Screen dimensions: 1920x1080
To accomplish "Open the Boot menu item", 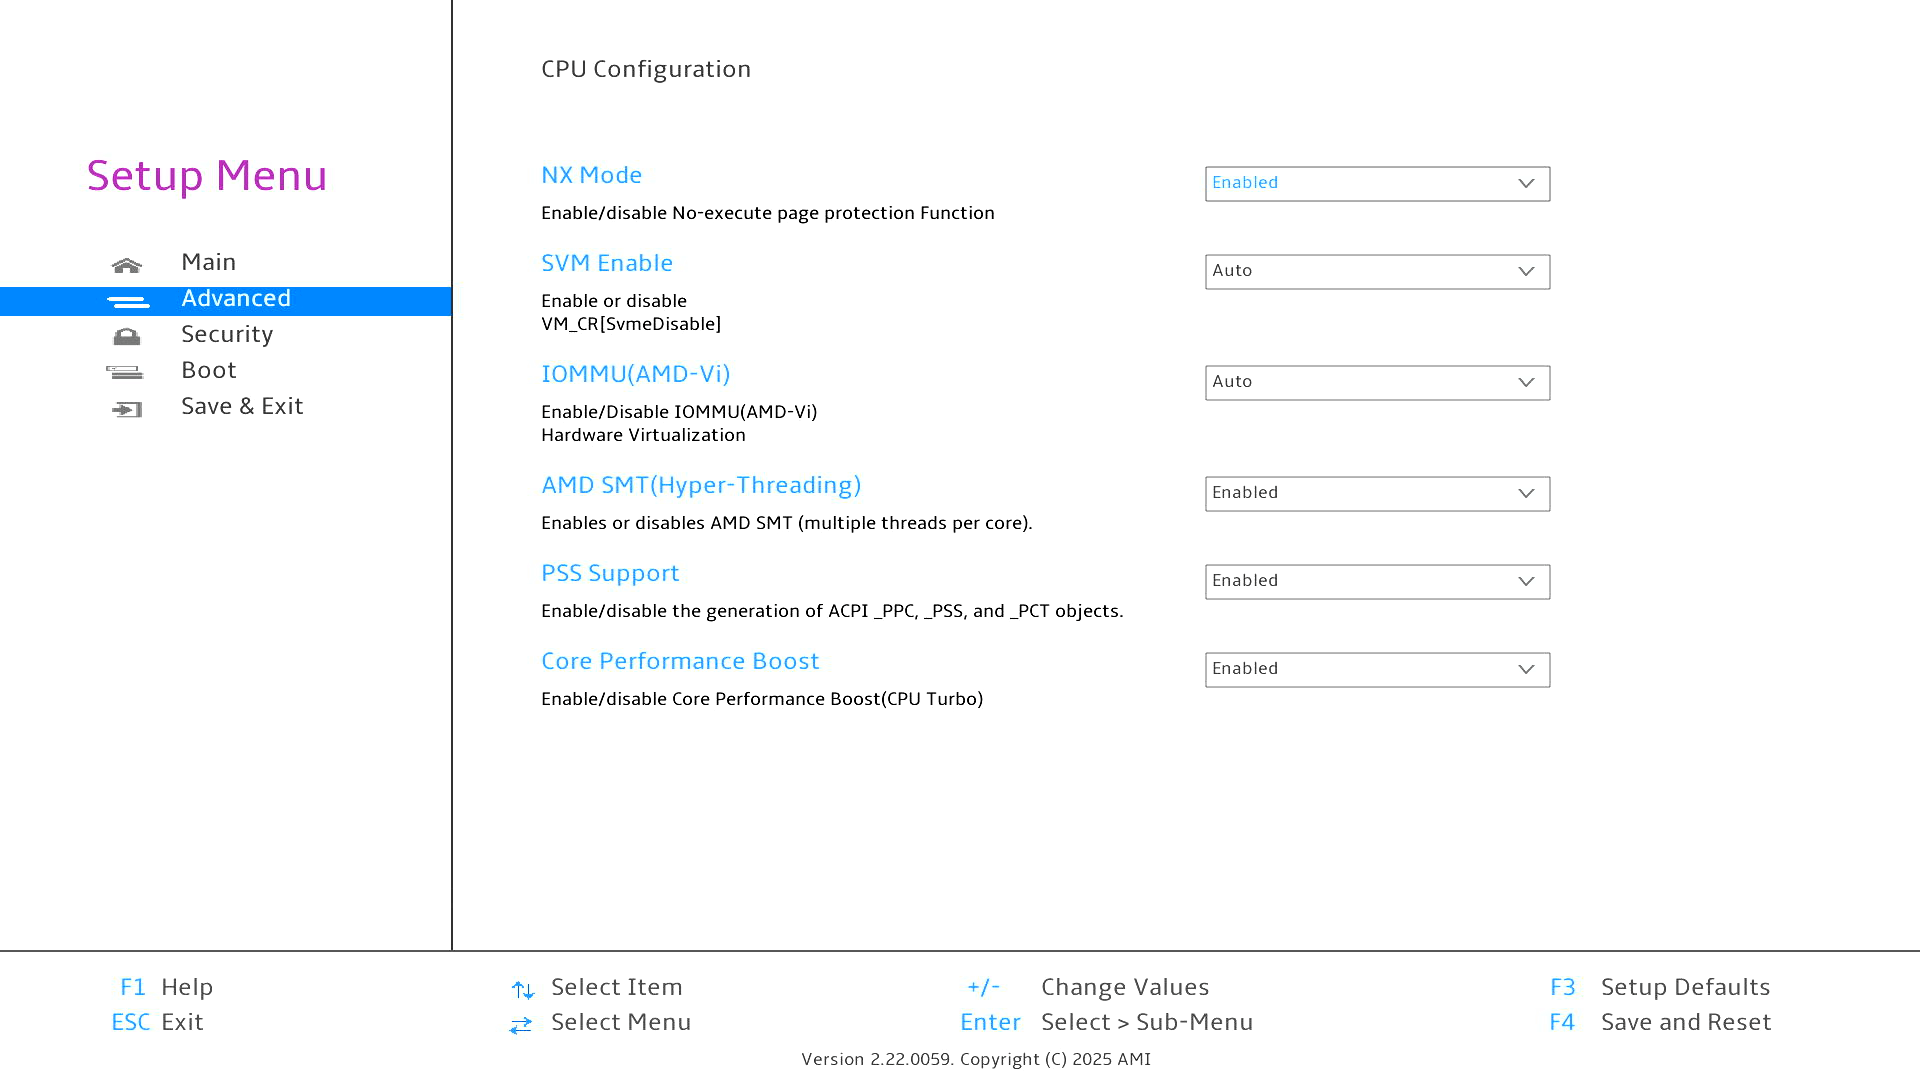I will [209, 371].
